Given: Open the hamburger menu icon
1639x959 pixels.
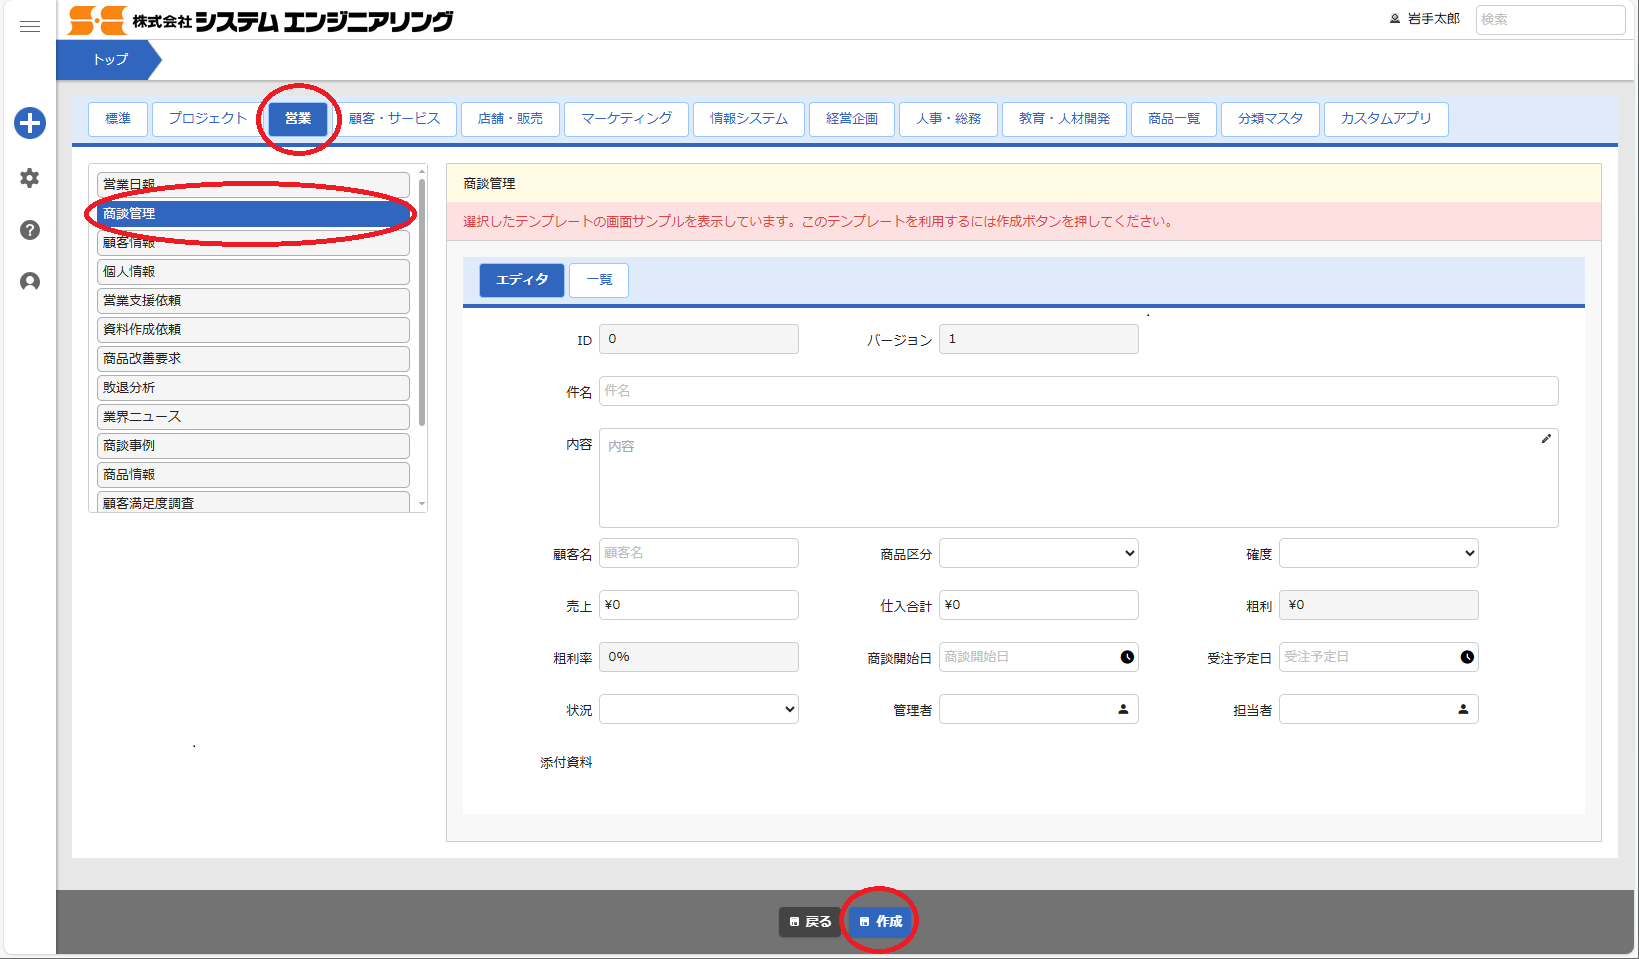Looking at the screenshot, I should tap(30, 26).
